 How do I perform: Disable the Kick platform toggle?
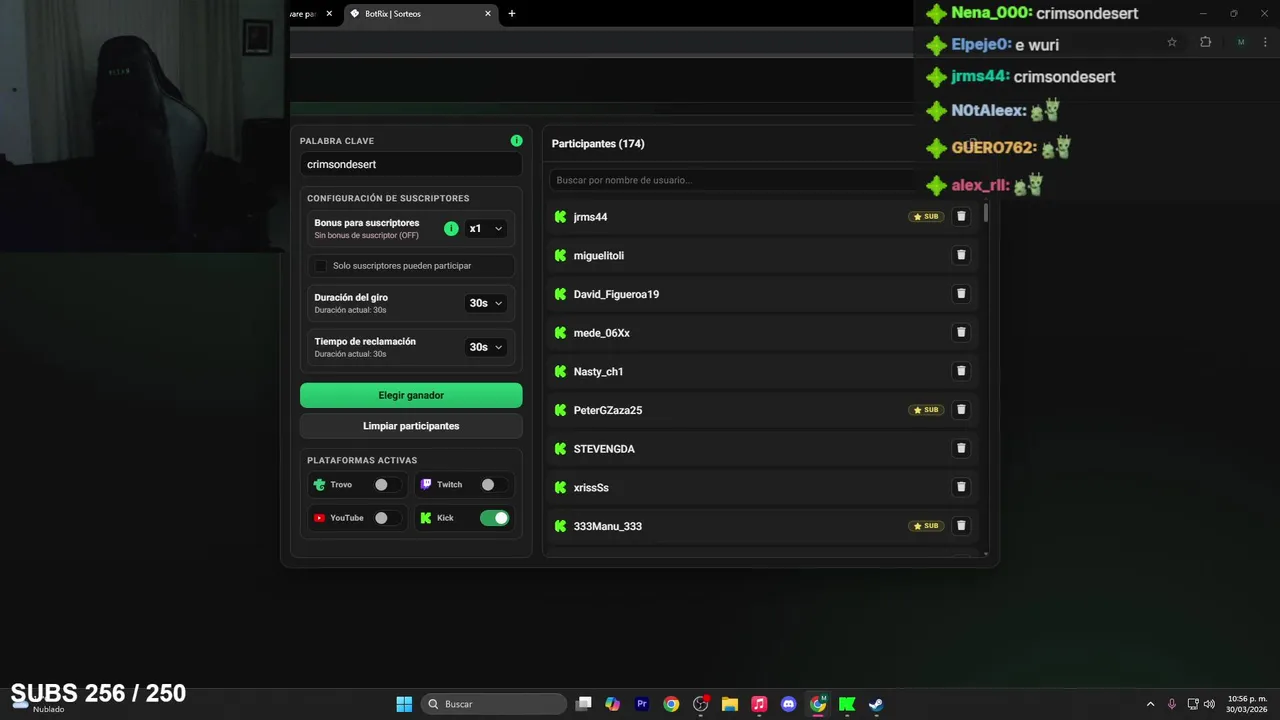click(x=494, y=518)
